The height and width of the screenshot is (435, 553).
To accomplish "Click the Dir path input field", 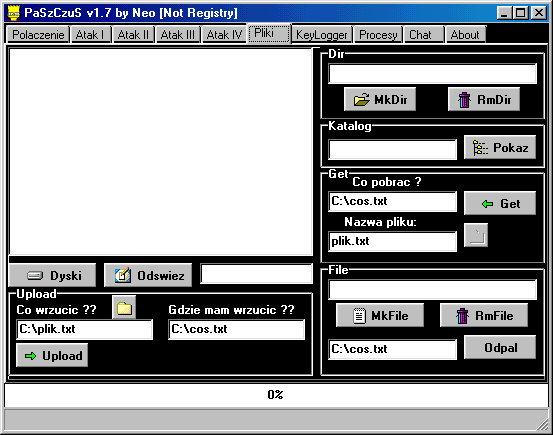I will click(x=432, y=73).
